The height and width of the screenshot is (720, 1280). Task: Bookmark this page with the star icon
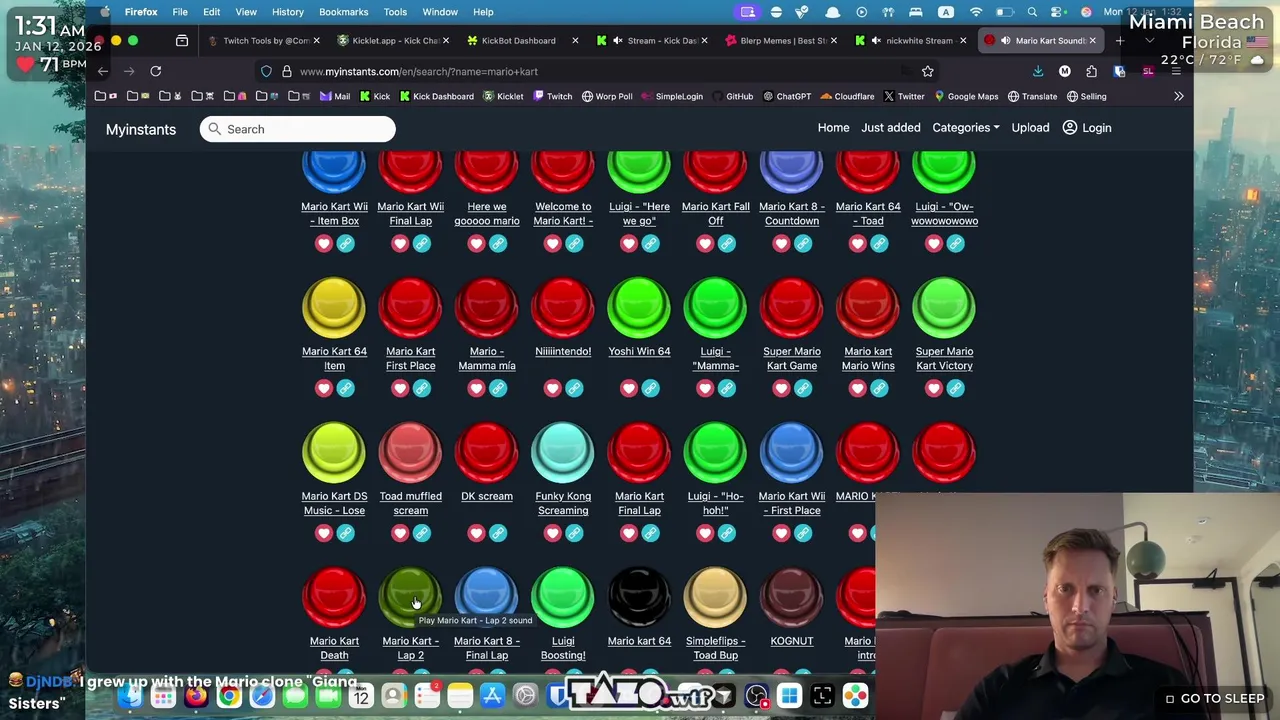(928, 71)
